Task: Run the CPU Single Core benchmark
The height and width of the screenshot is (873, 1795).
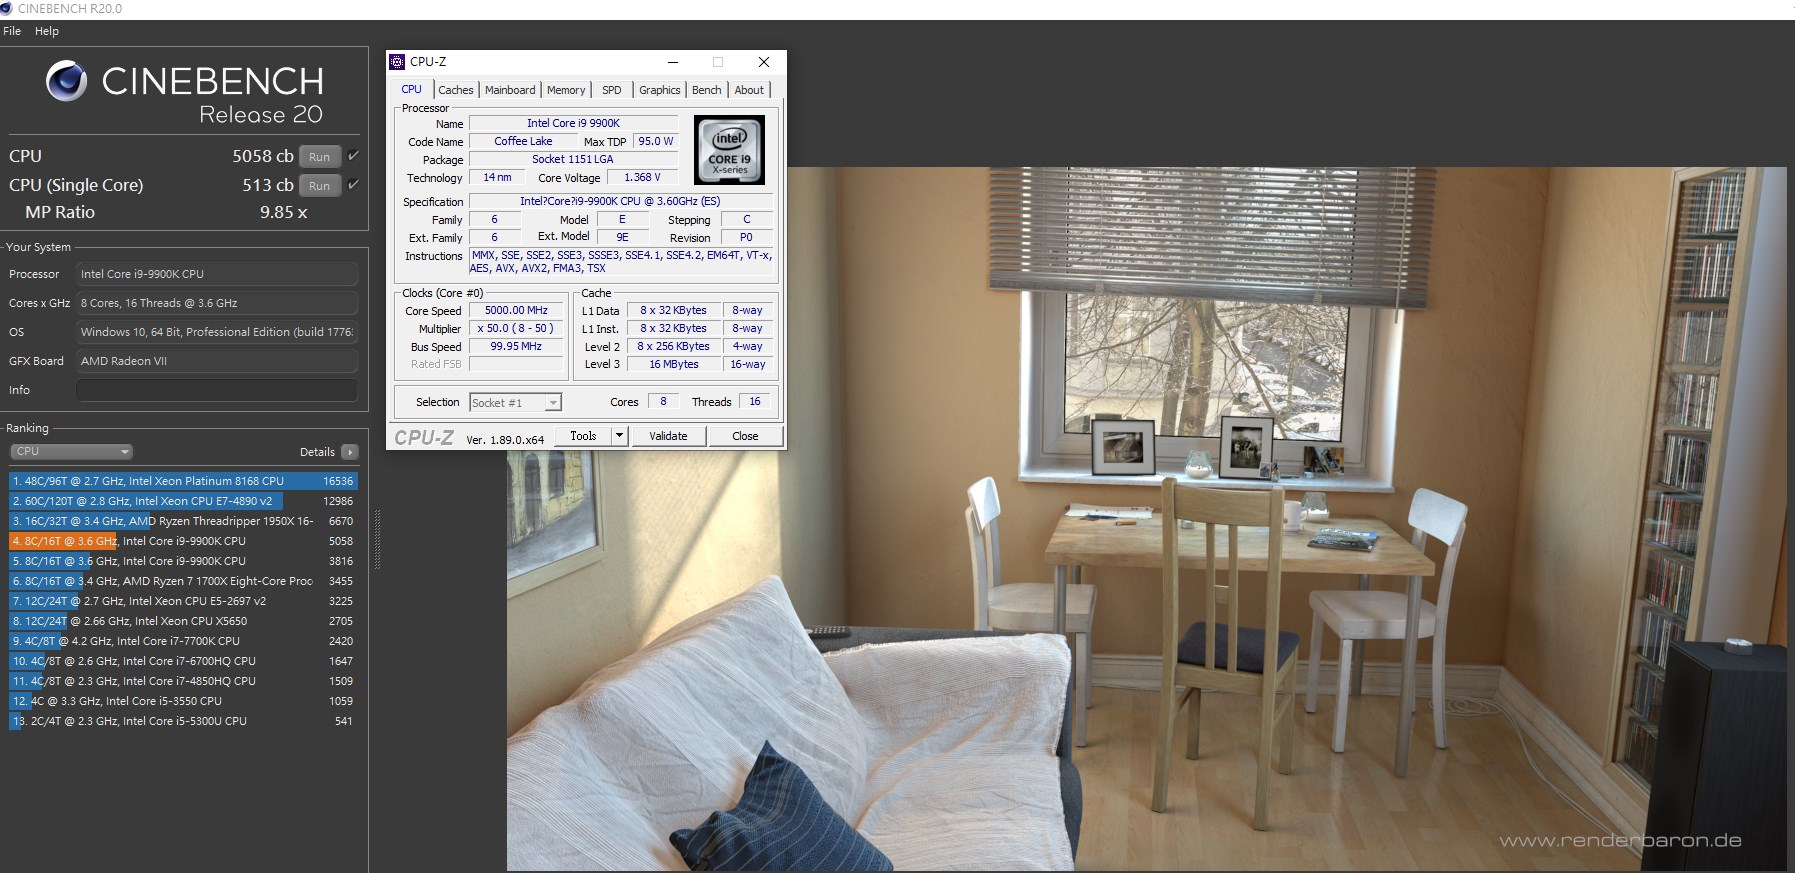Action: (x=320, y=186)
